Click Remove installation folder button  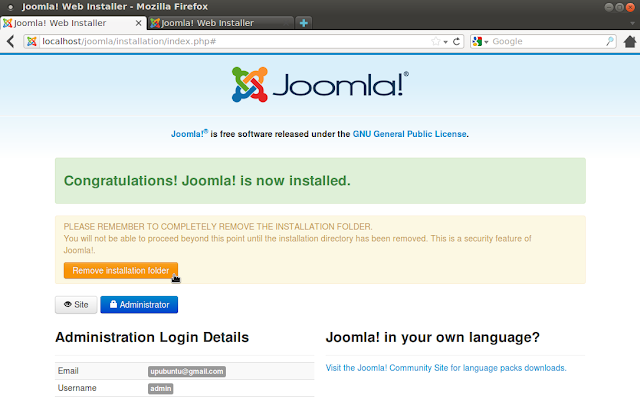[121, 271]
